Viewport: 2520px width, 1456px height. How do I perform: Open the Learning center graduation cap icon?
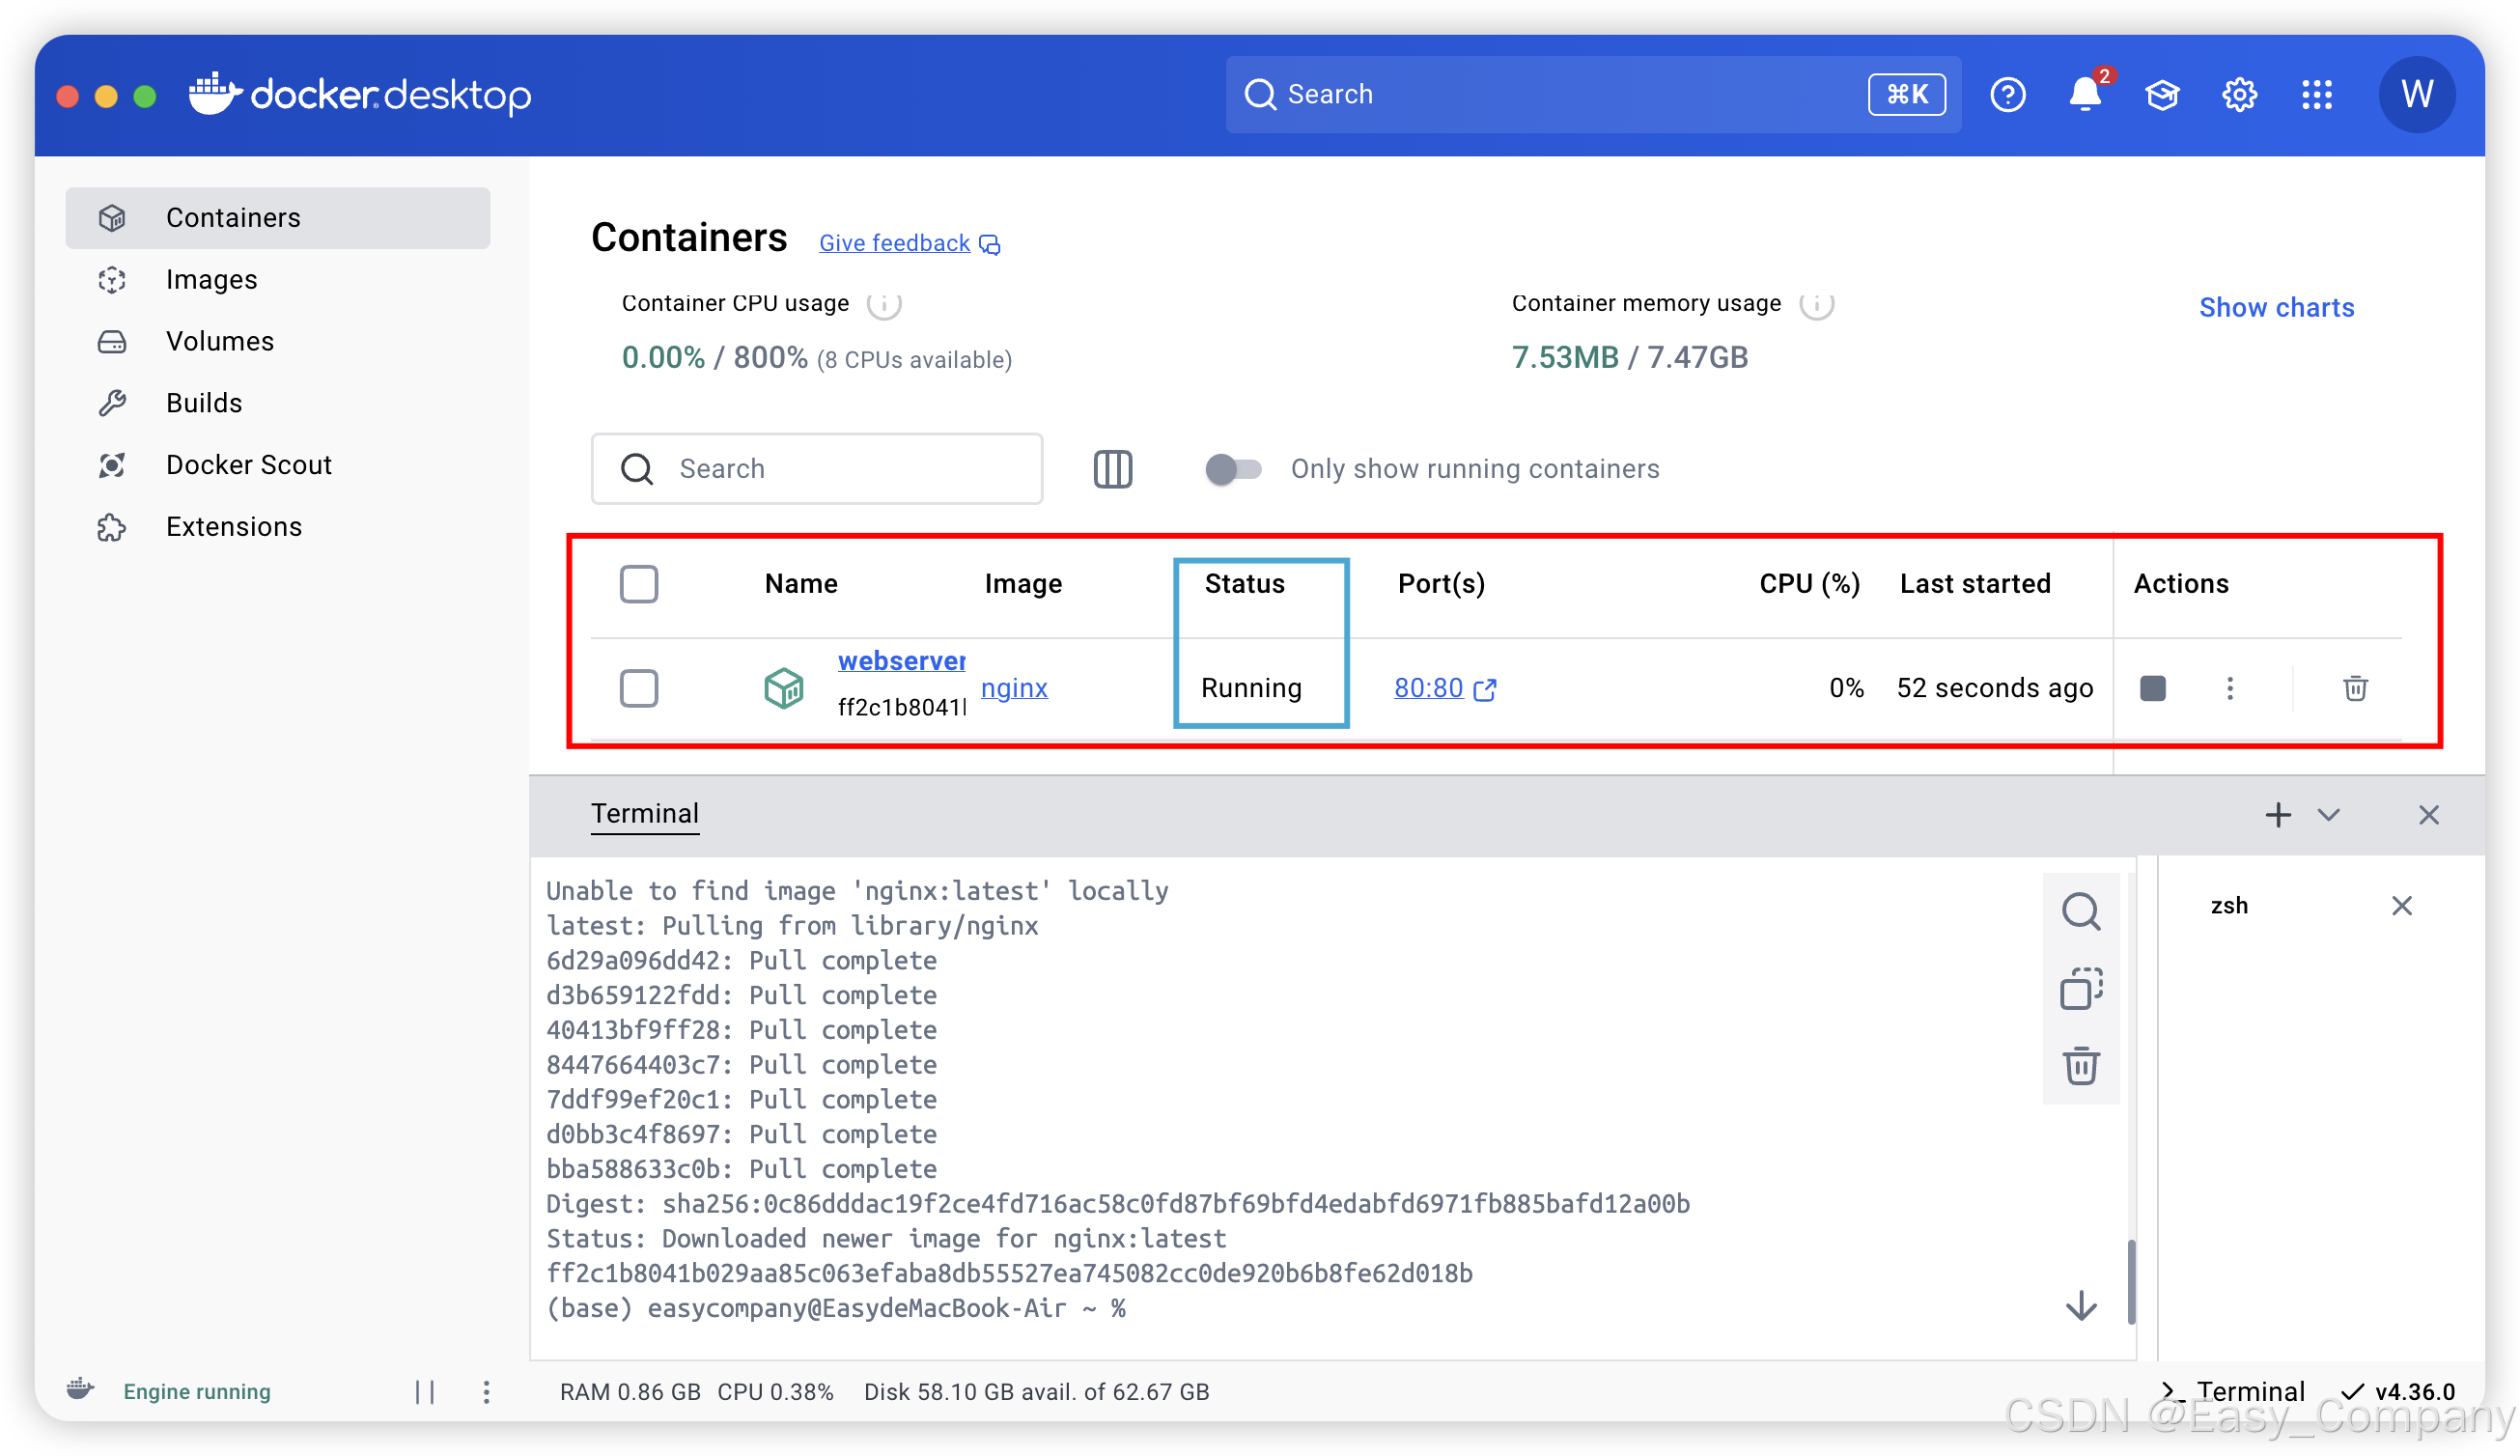coord(2161,95)
